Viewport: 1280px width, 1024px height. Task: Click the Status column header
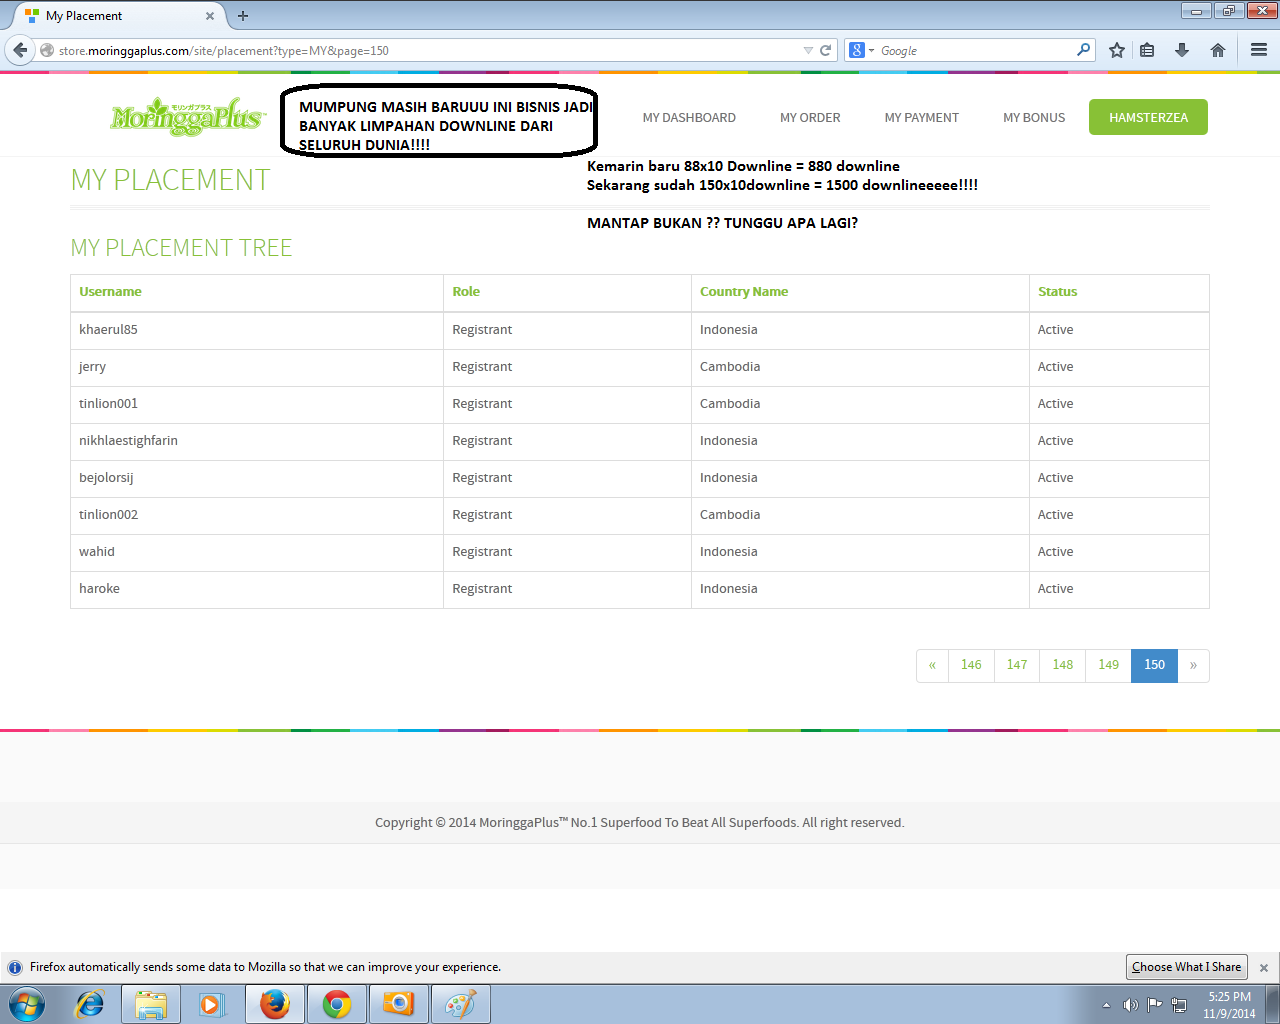1057,292
